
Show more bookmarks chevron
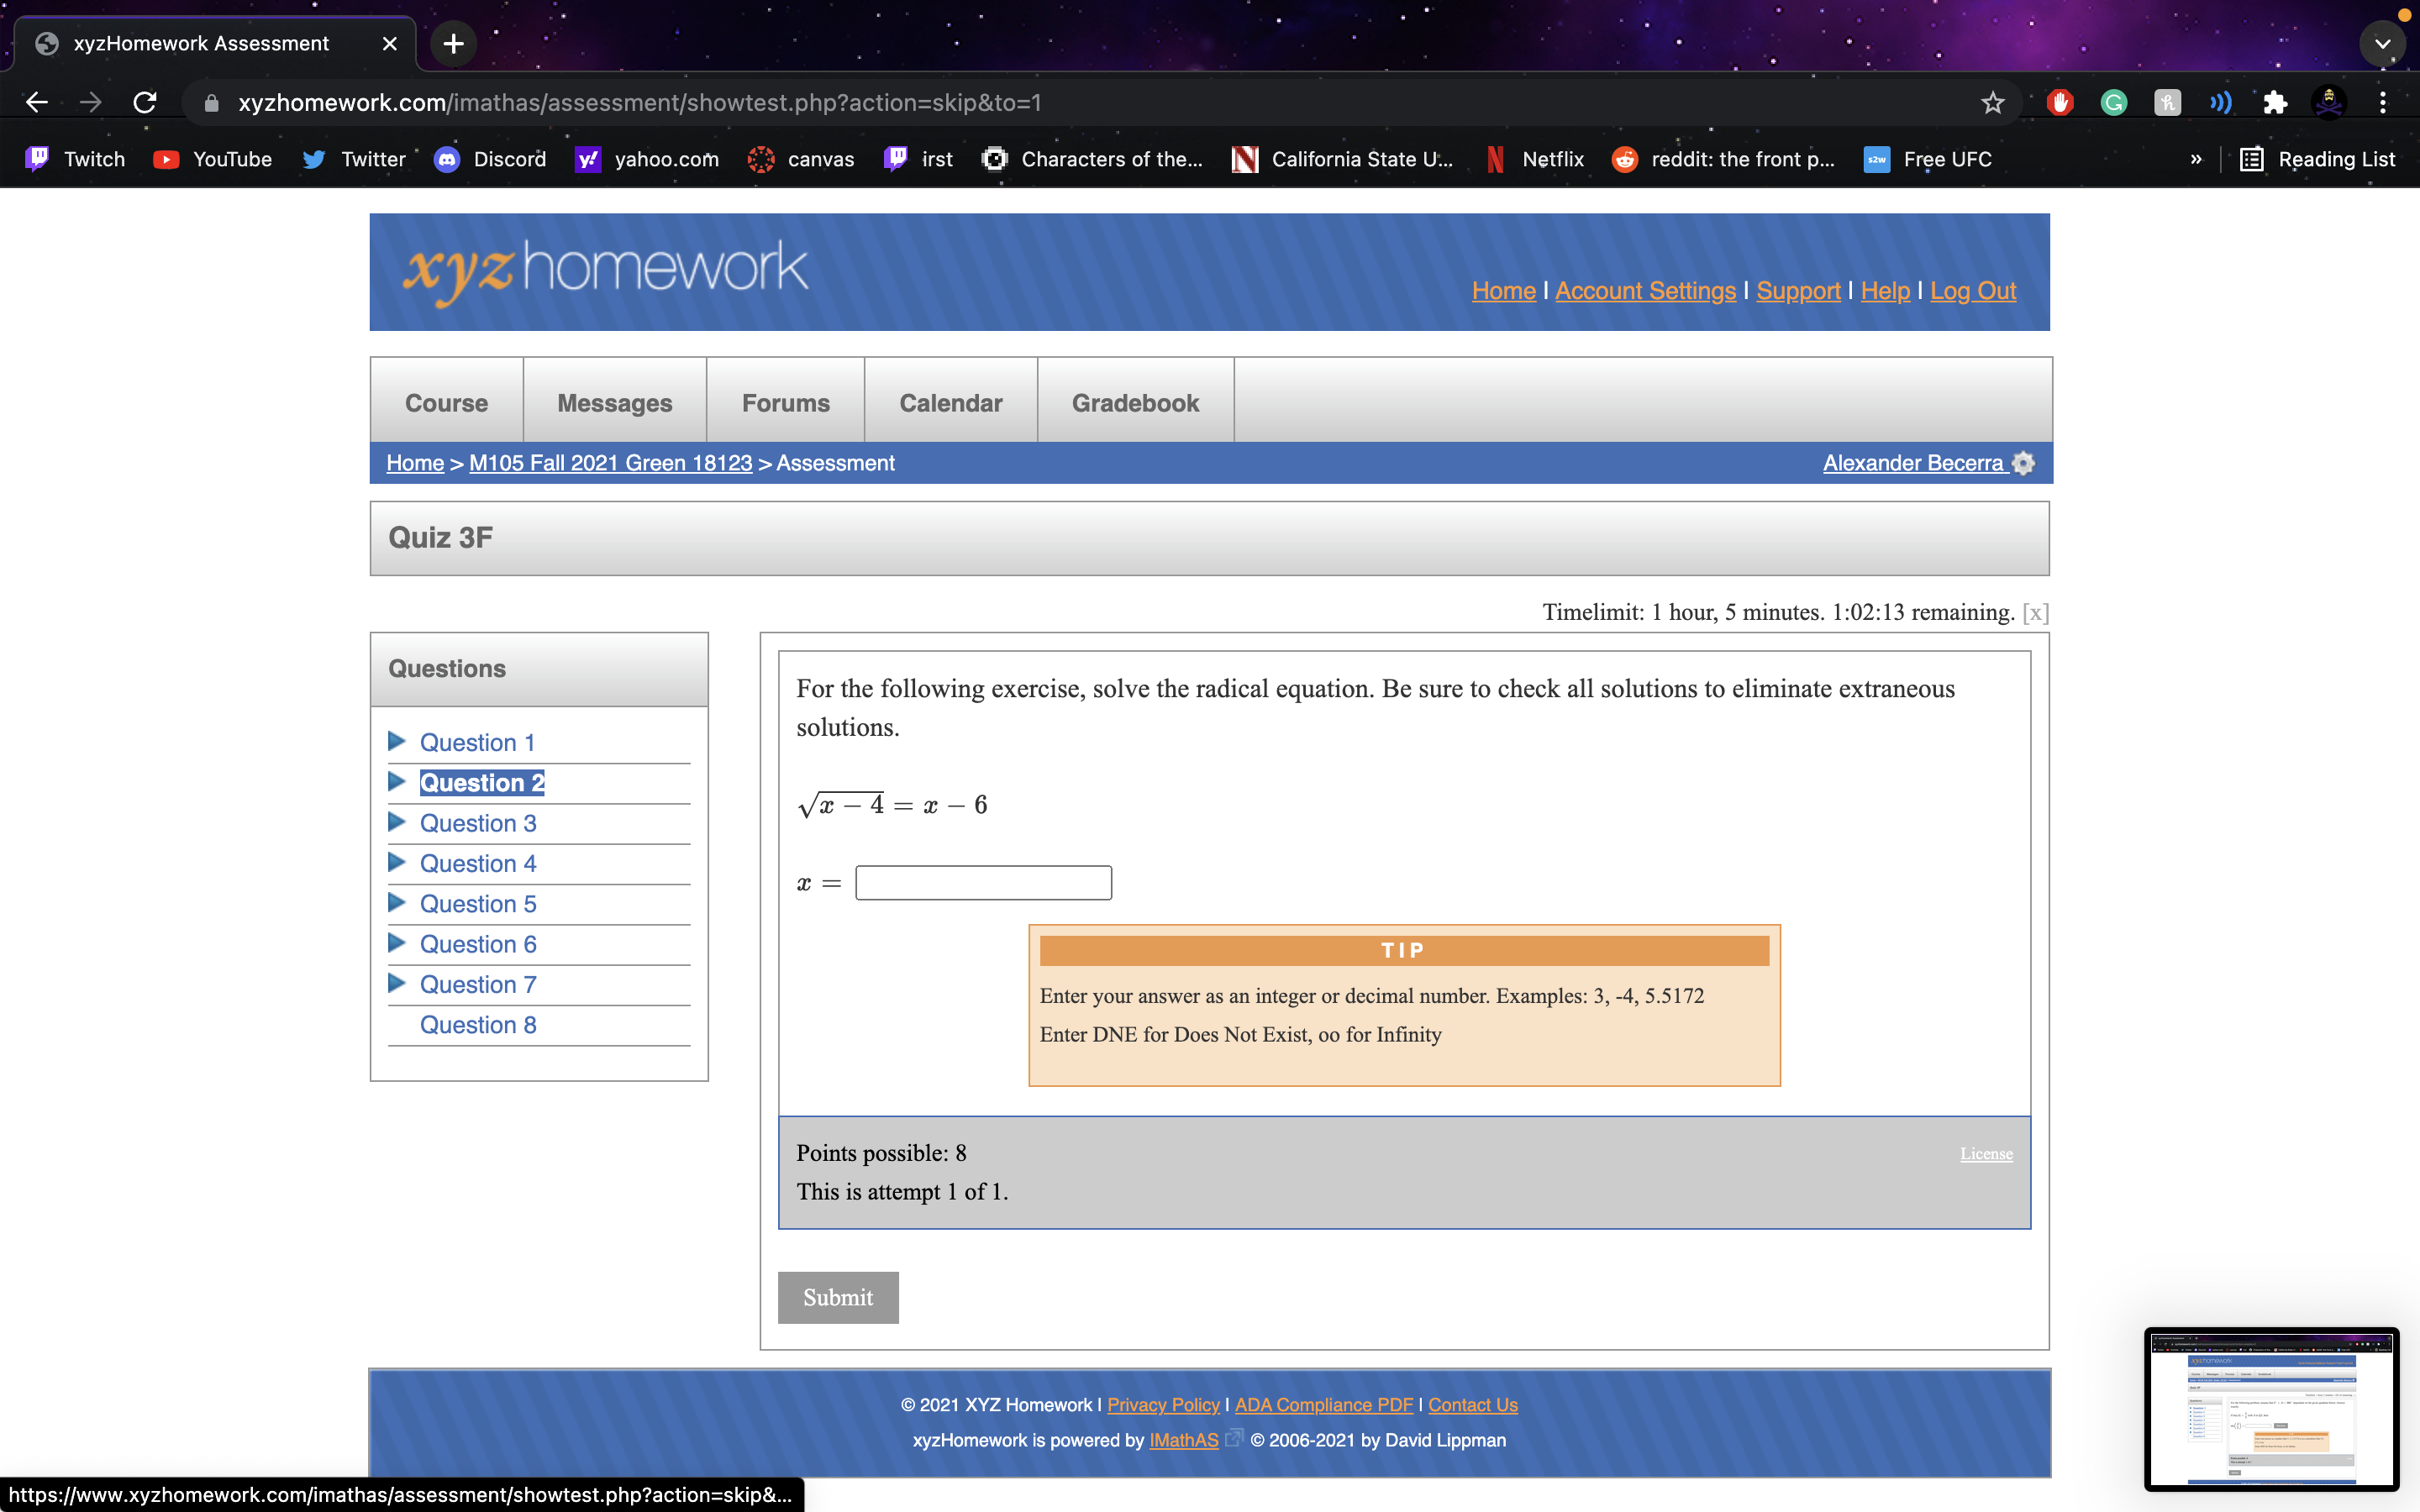pos(2196,159)
